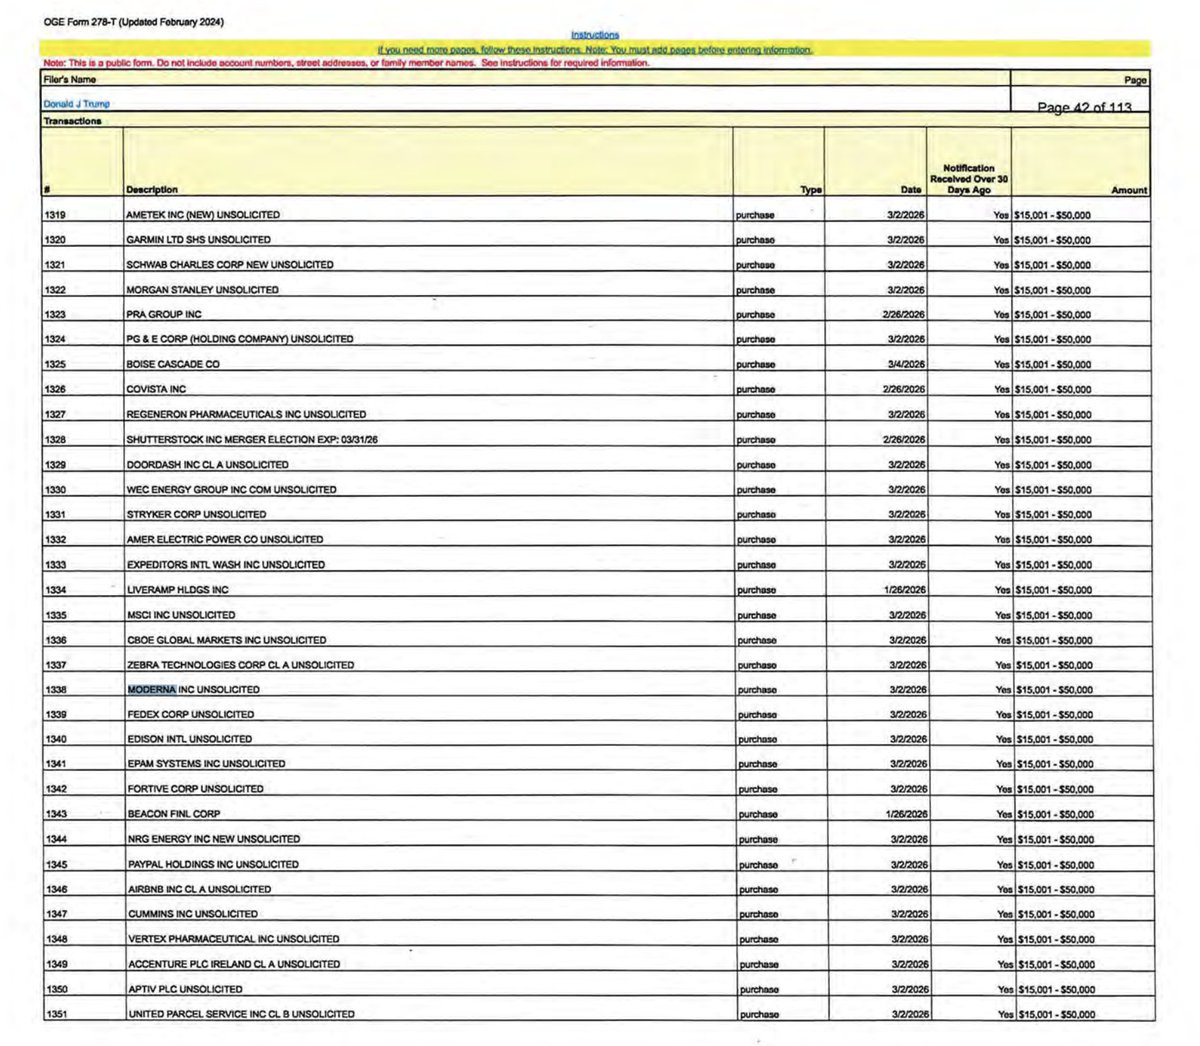This screenshot has width=1200, height=1046.
Task: Select CUMMINS INC UNSOLICITED description
Action: pyautogui.click(x=192, y=914)
